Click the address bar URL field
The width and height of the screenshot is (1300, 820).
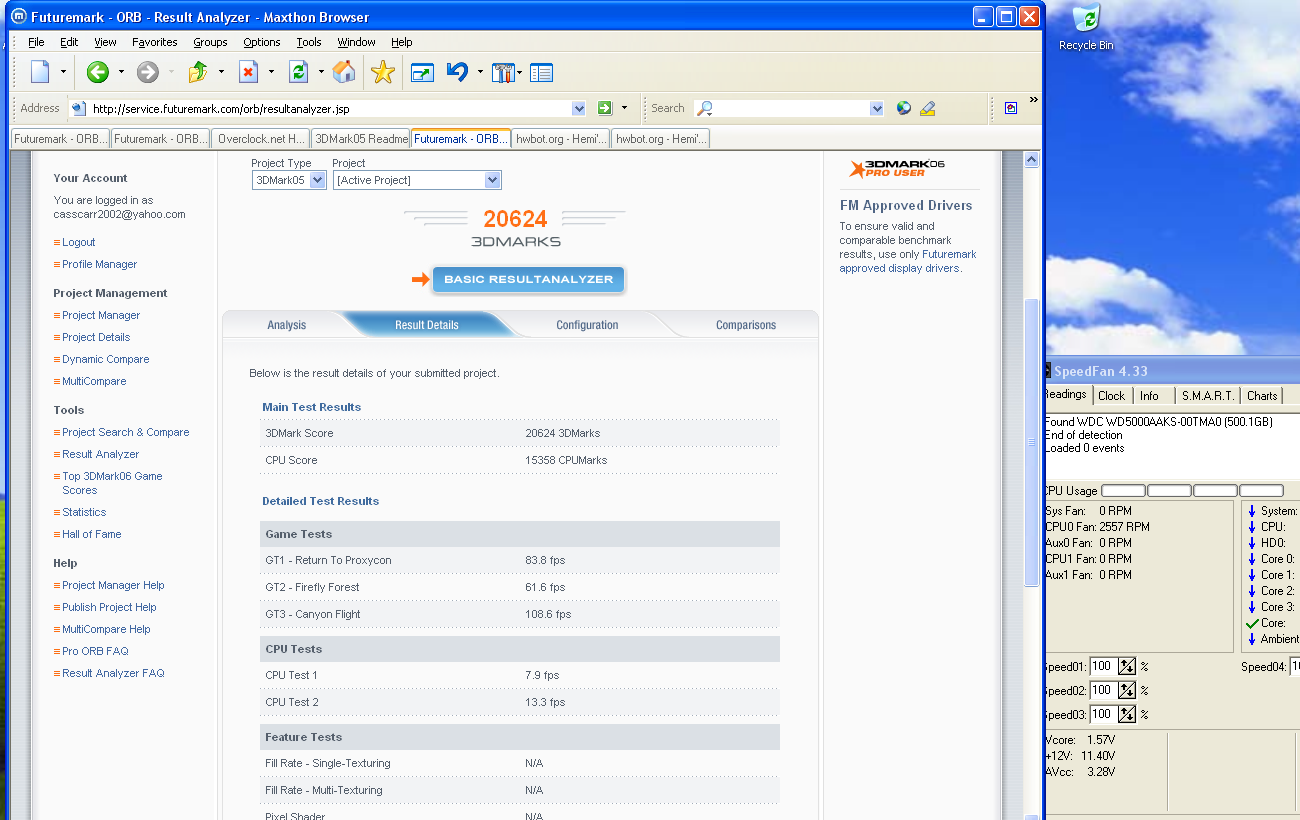pos(330,108)
